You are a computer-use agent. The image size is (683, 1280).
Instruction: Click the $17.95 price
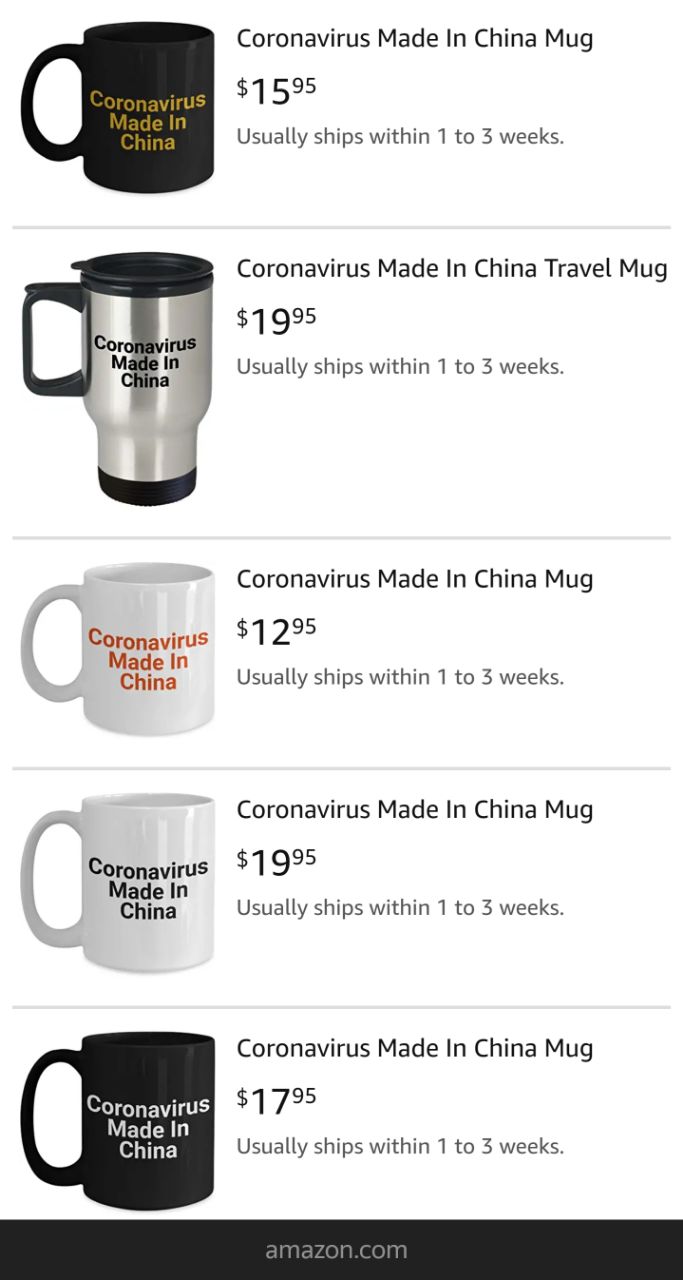point(277,1100)
